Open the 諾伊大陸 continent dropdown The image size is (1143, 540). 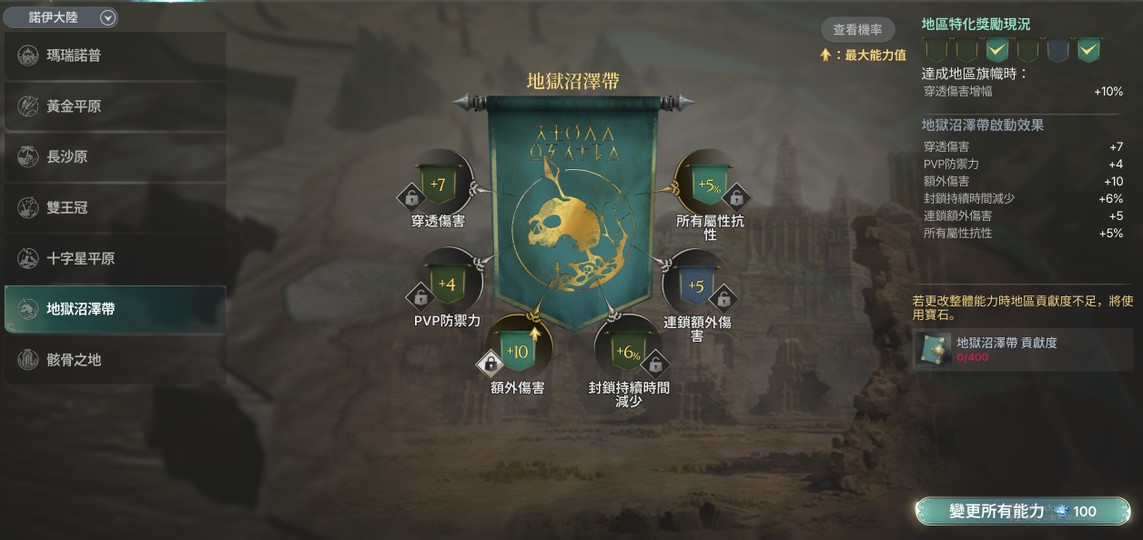tap(61, 17)
